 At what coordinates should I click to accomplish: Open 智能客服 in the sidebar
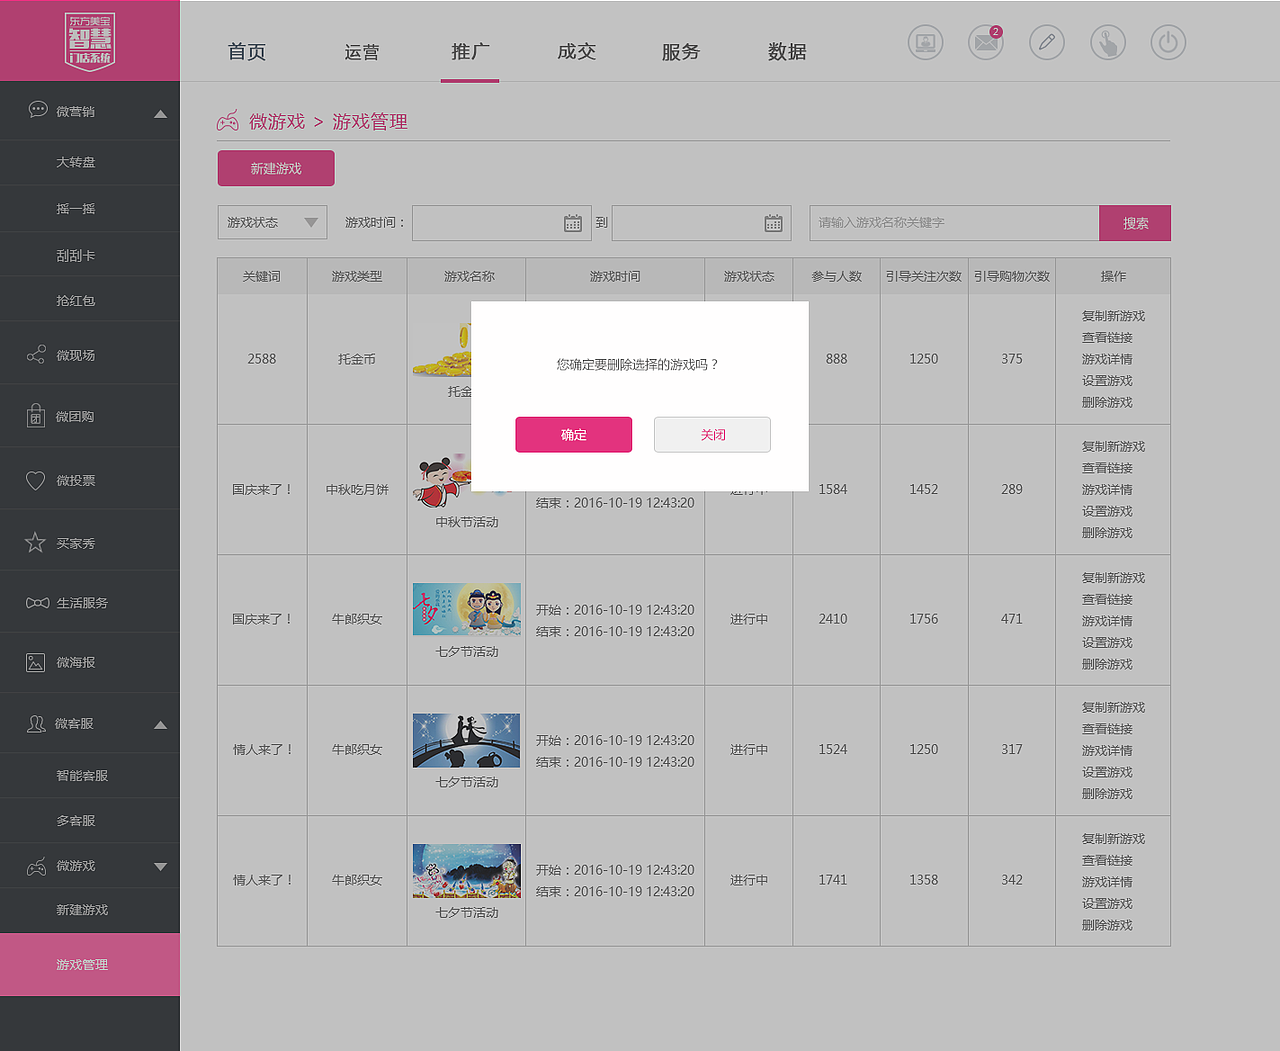(x=82, y=775)
